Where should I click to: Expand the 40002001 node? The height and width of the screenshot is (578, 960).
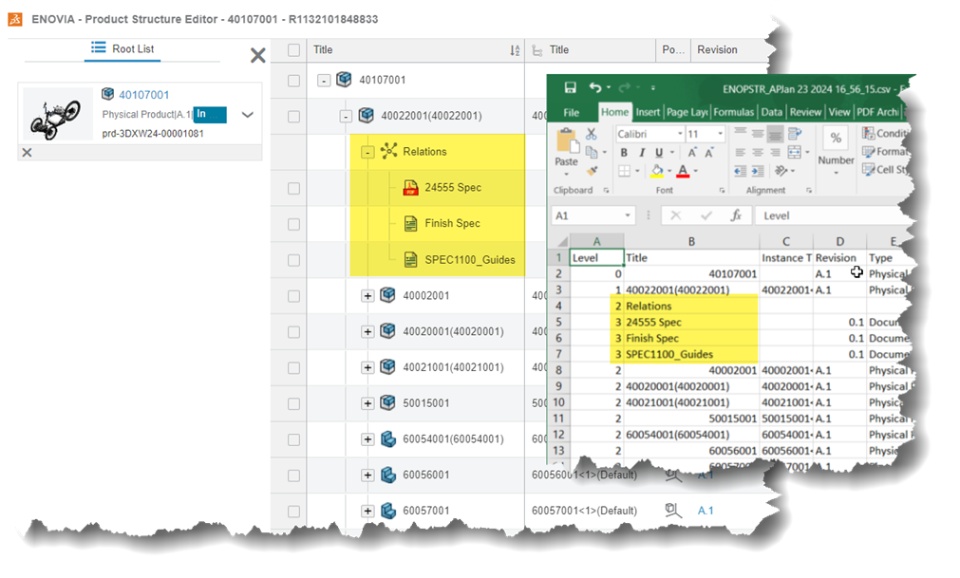coord(367,296)
